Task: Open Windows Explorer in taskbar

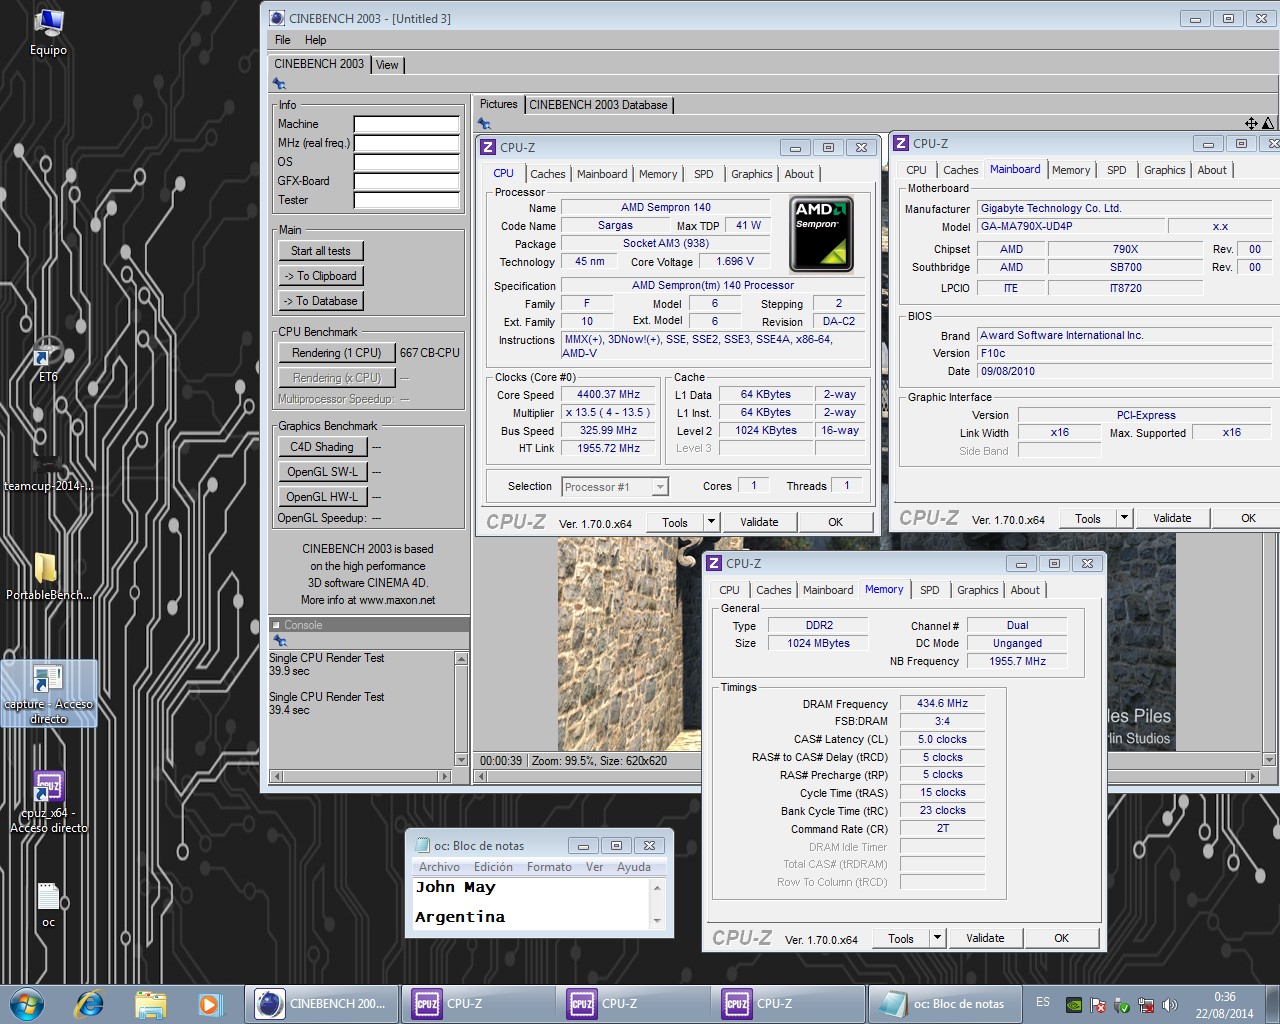Action: point(150,1003)
